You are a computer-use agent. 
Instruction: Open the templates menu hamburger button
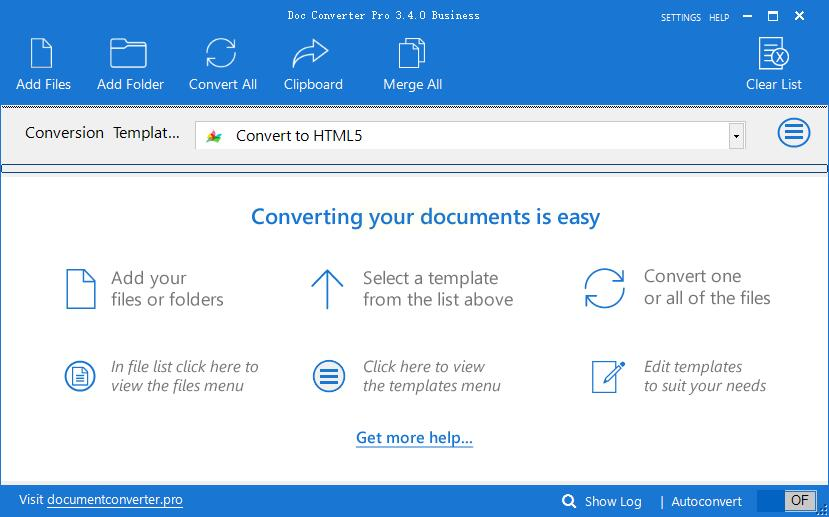click(x=794, y=132)
